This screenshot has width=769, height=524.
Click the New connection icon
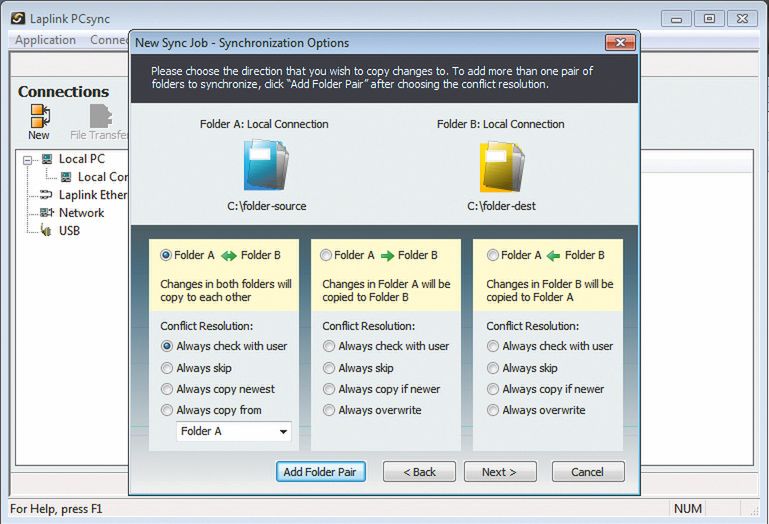[40, 116]
